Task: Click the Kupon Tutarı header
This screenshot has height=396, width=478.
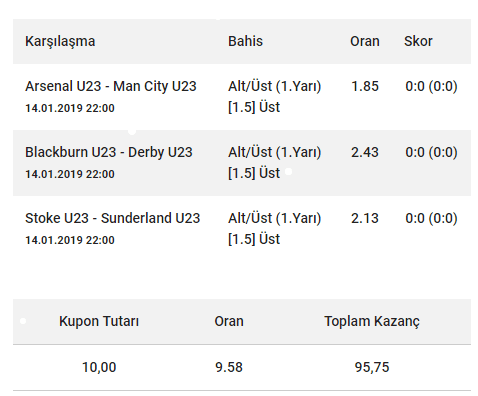Action: click(x=99, y=321)
